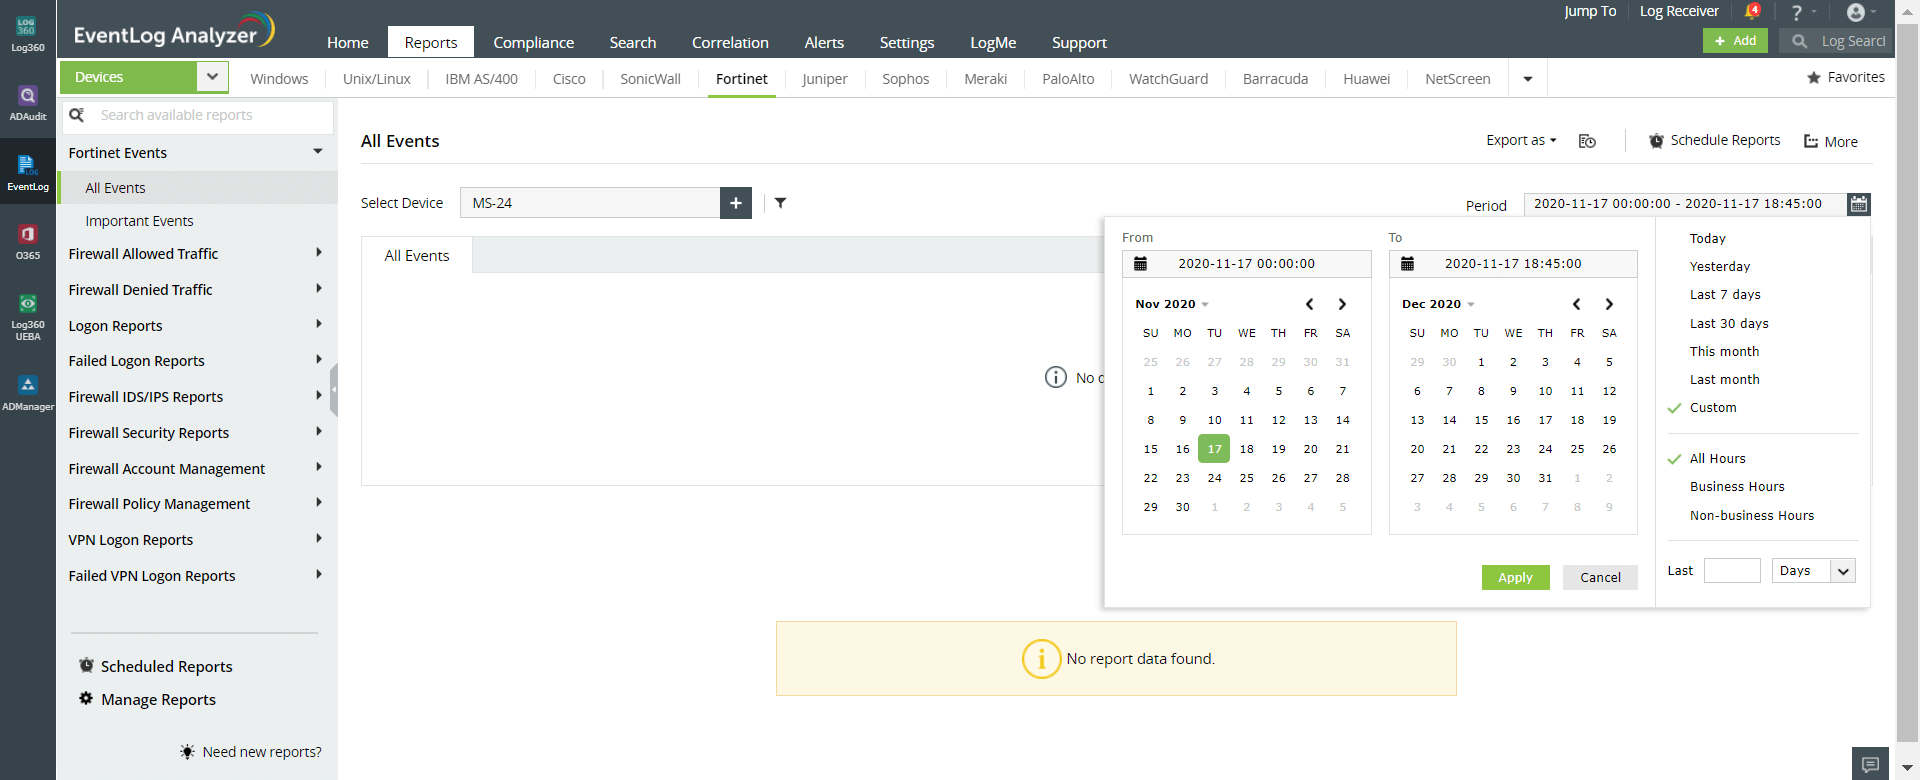1920x780 pixels.
Task: Go to previous month in Dec 2020 calendar
Action: pyautogui.click(x=1576, y=304)
